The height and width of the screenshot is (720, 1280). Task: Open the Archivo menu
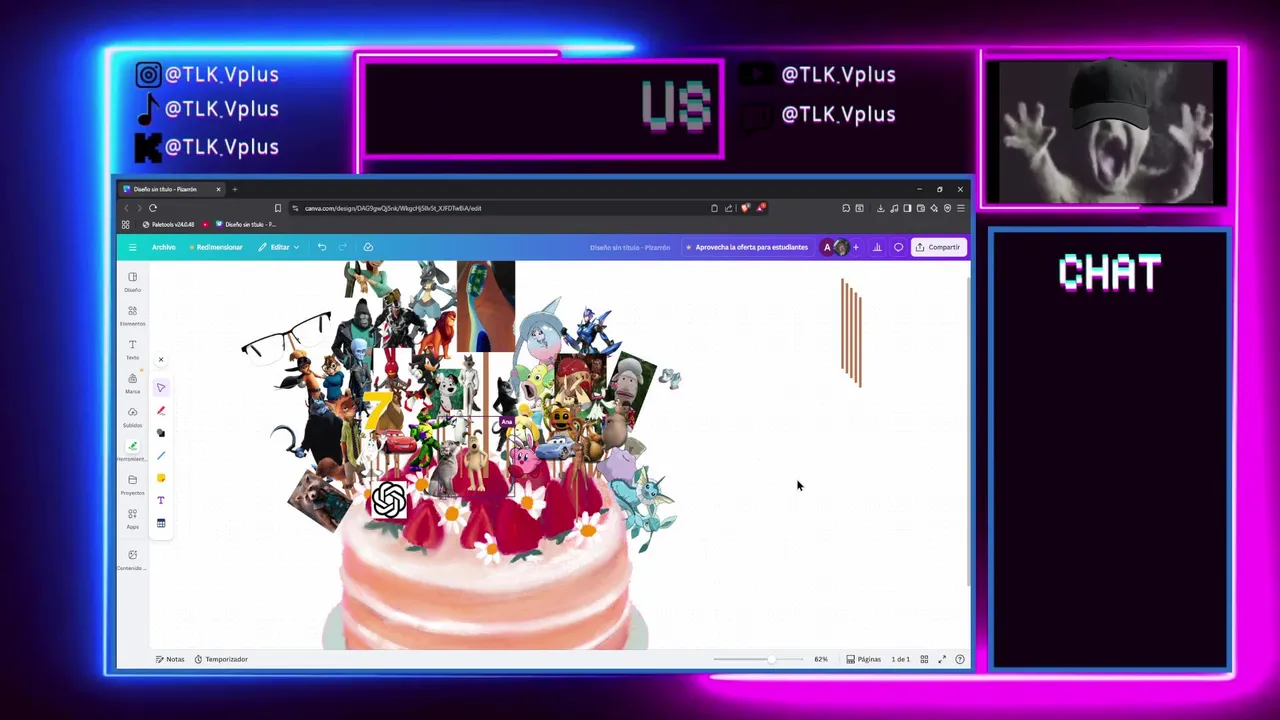pos(163,247)
